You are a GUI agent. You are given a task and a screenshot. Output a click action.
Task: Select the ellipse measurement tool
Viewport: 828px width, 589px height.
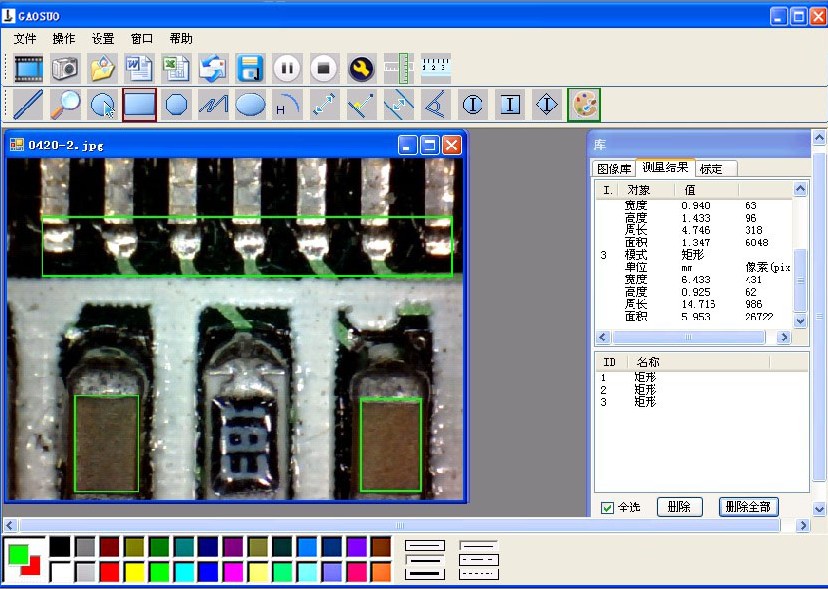[250, 104]
